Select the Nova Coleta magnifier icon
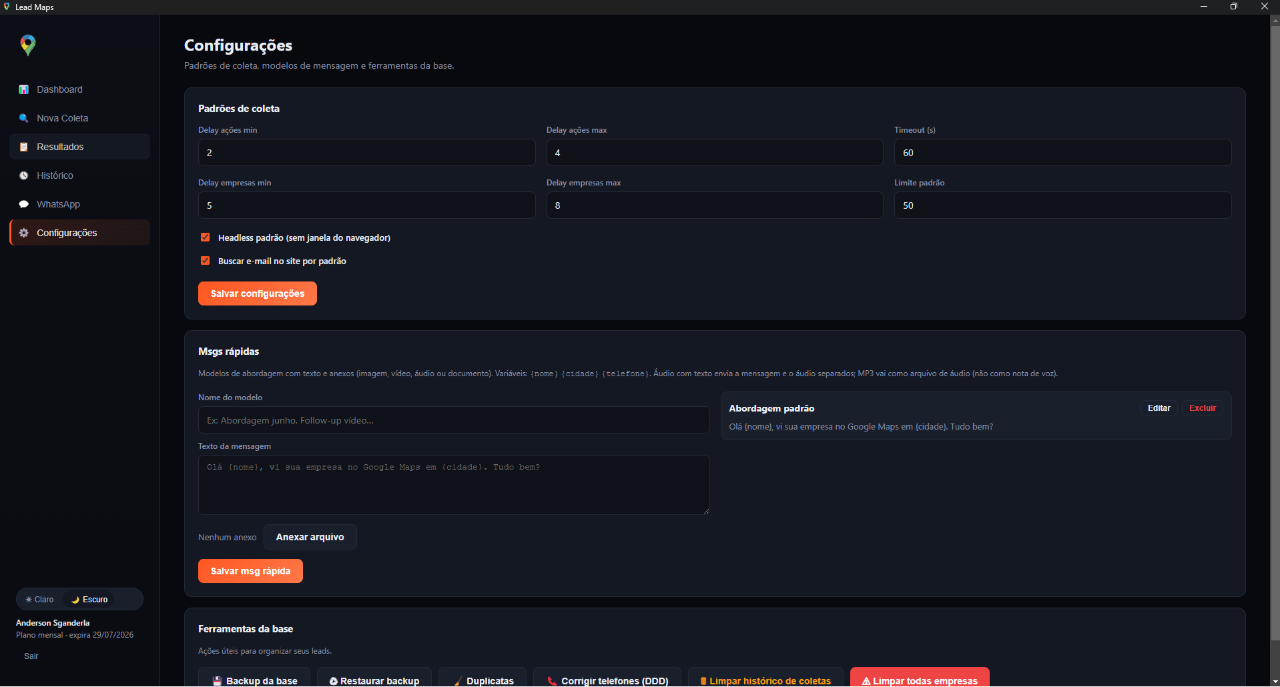1280x687 pixels. coord(24,118)
